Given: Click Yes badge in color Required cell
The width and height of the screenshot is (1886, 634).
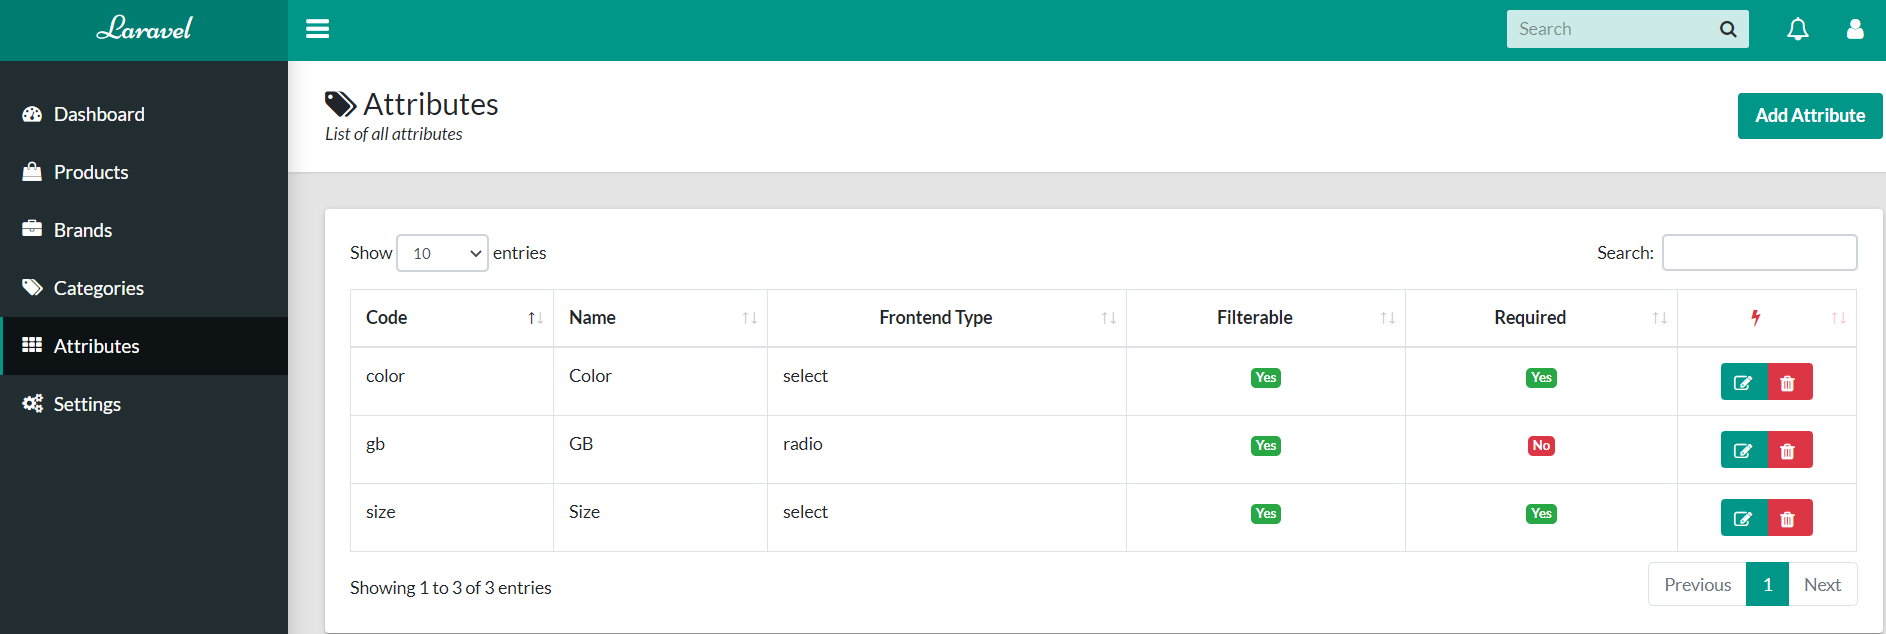Looking at the screenshot, I should tap(1541, 378).
